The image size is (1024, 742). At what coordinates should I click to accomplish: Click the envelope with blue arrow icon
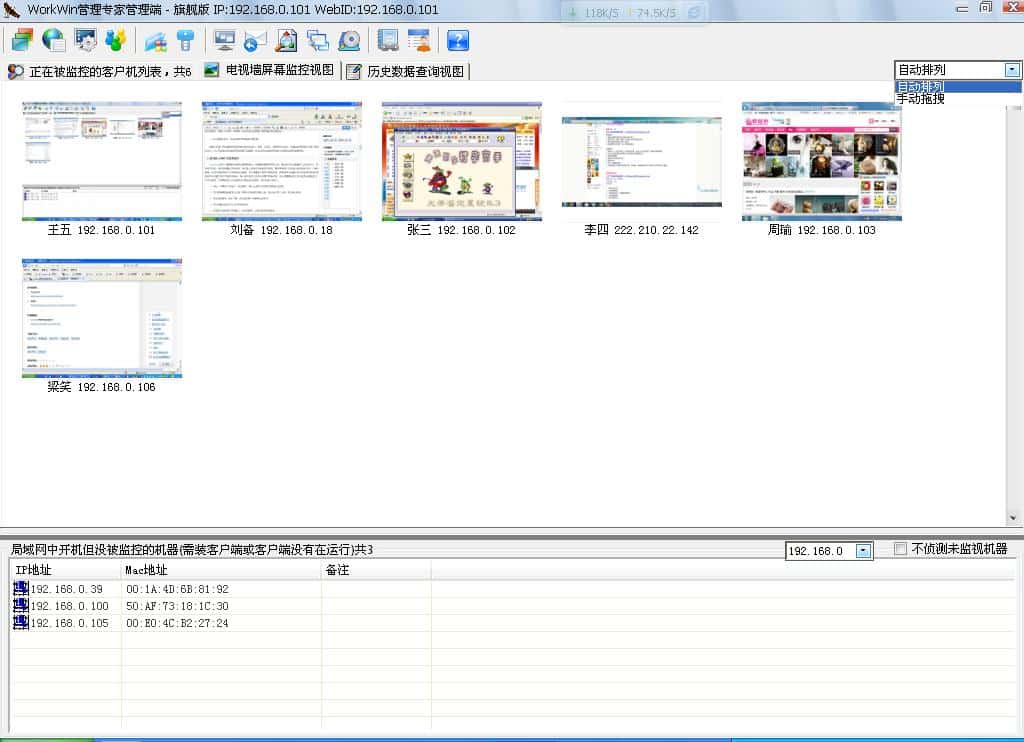coord(255,40)
